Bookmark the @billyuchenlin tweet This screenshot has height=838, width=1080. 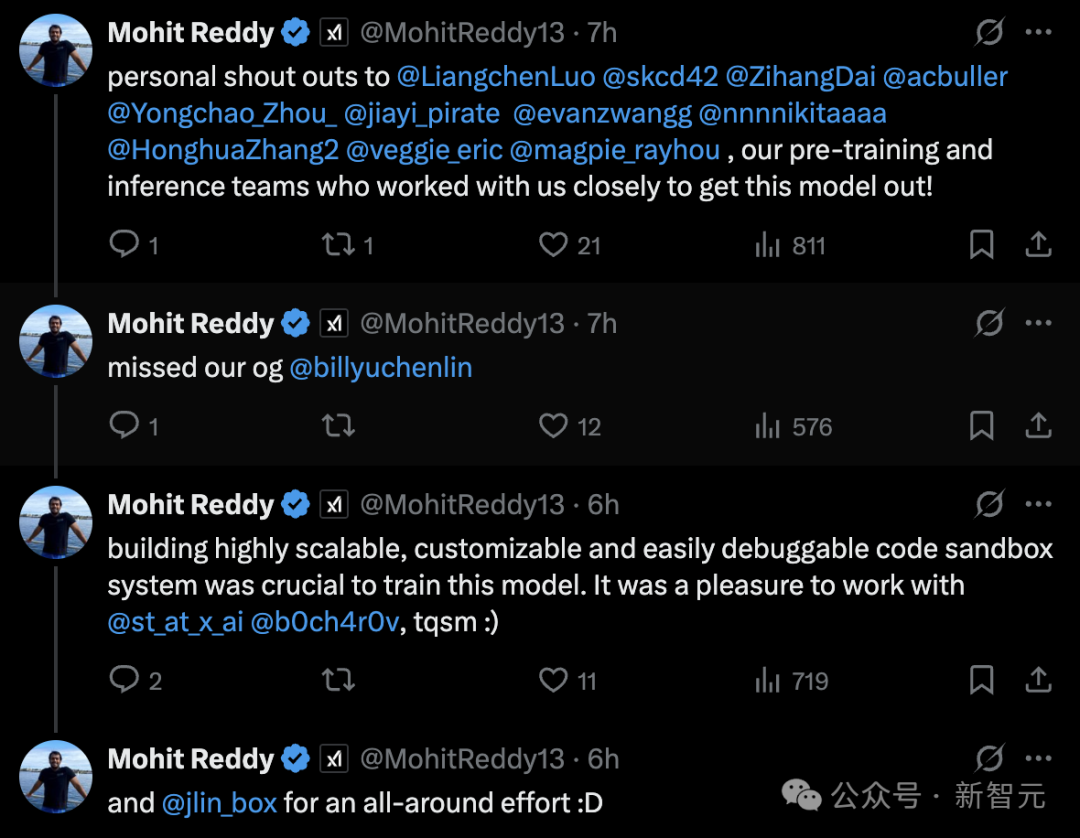pyautogui.click(x=982, y=427)
